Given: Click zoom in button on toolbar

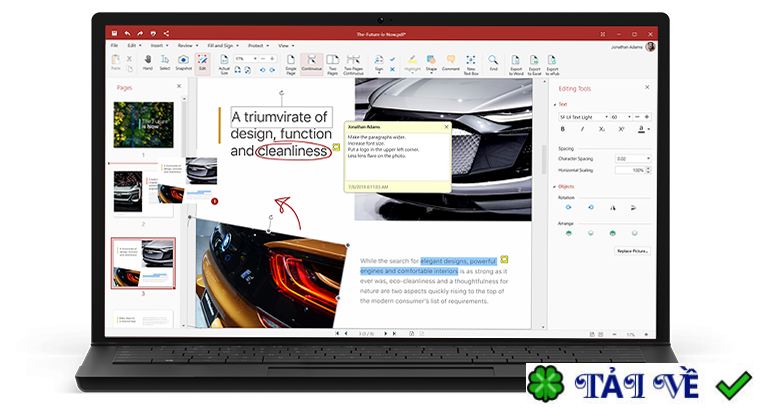Looking at the screenshot, I should [x=272, y=59].
